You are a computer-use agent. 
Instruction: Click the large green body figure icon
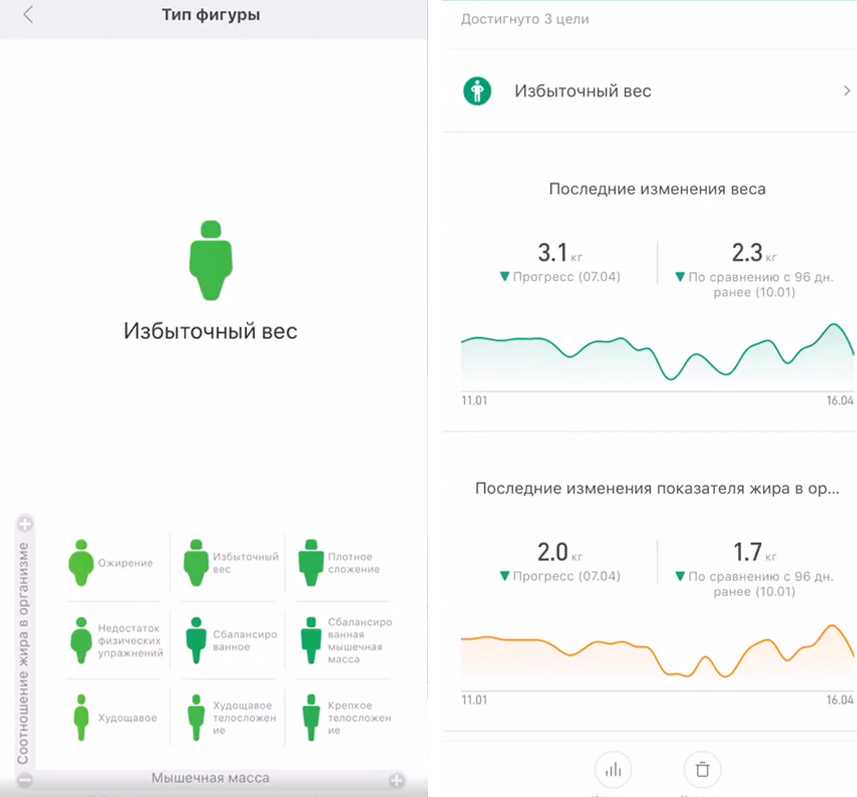click(x=211, y=260)
